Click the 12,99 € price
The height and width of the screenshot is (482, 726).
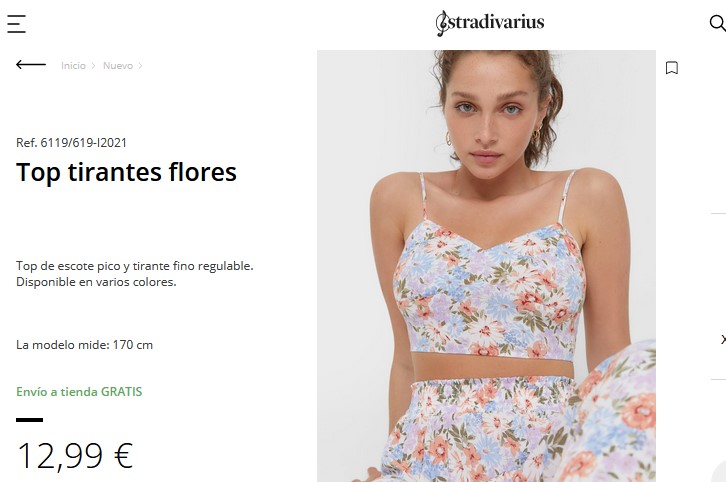coord(75,456)
